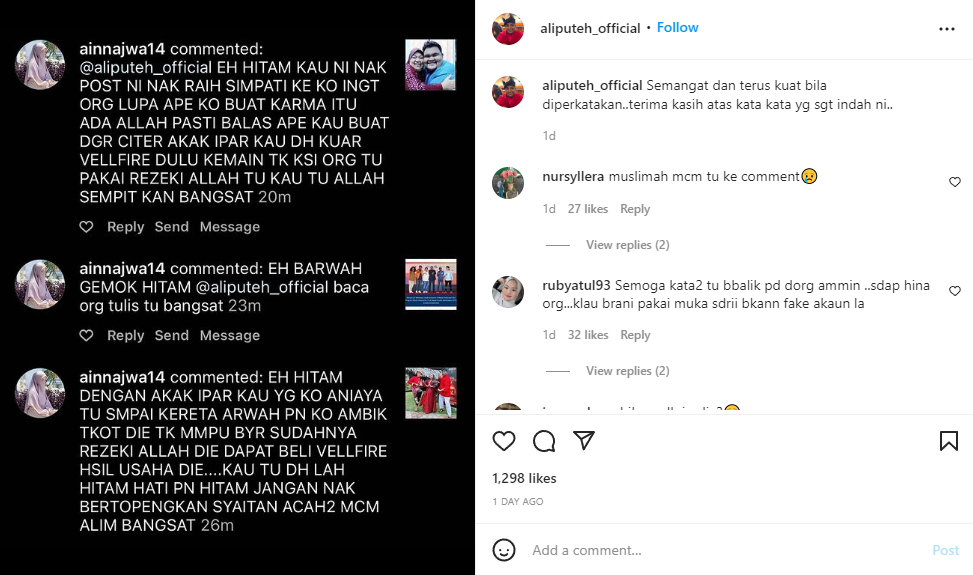This screenshot has height=575, width=973.
Task: Open emoji picker smiley icon
Action: [504, 550]
